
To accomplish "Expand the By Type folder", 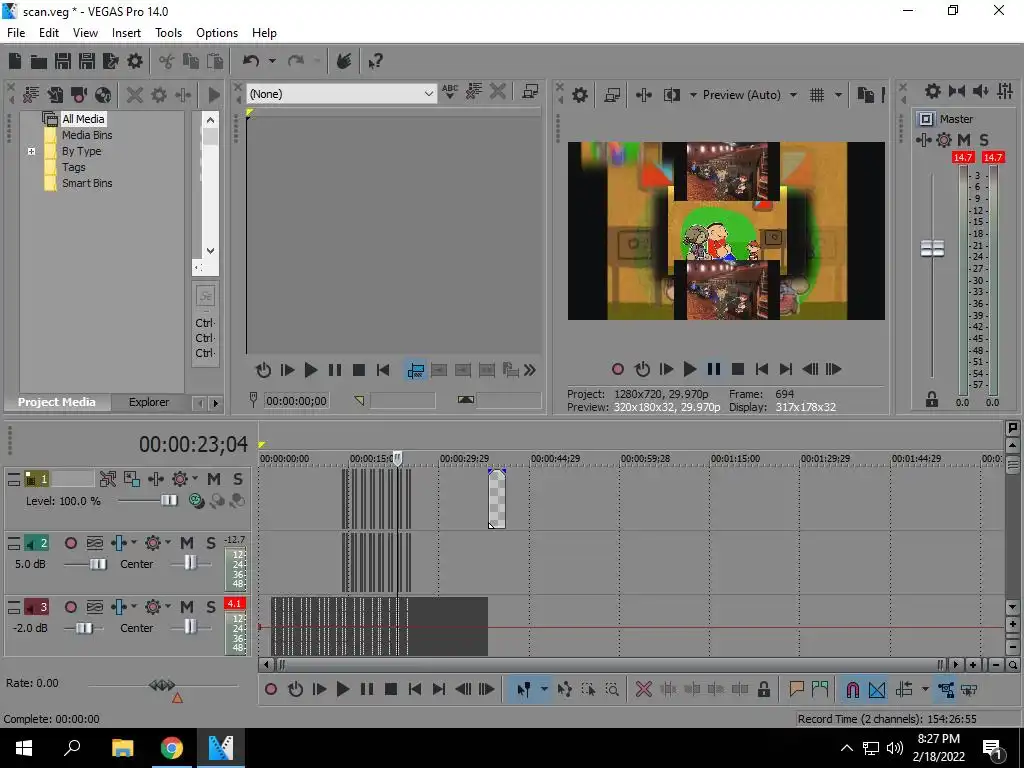I will coord(31,152).
